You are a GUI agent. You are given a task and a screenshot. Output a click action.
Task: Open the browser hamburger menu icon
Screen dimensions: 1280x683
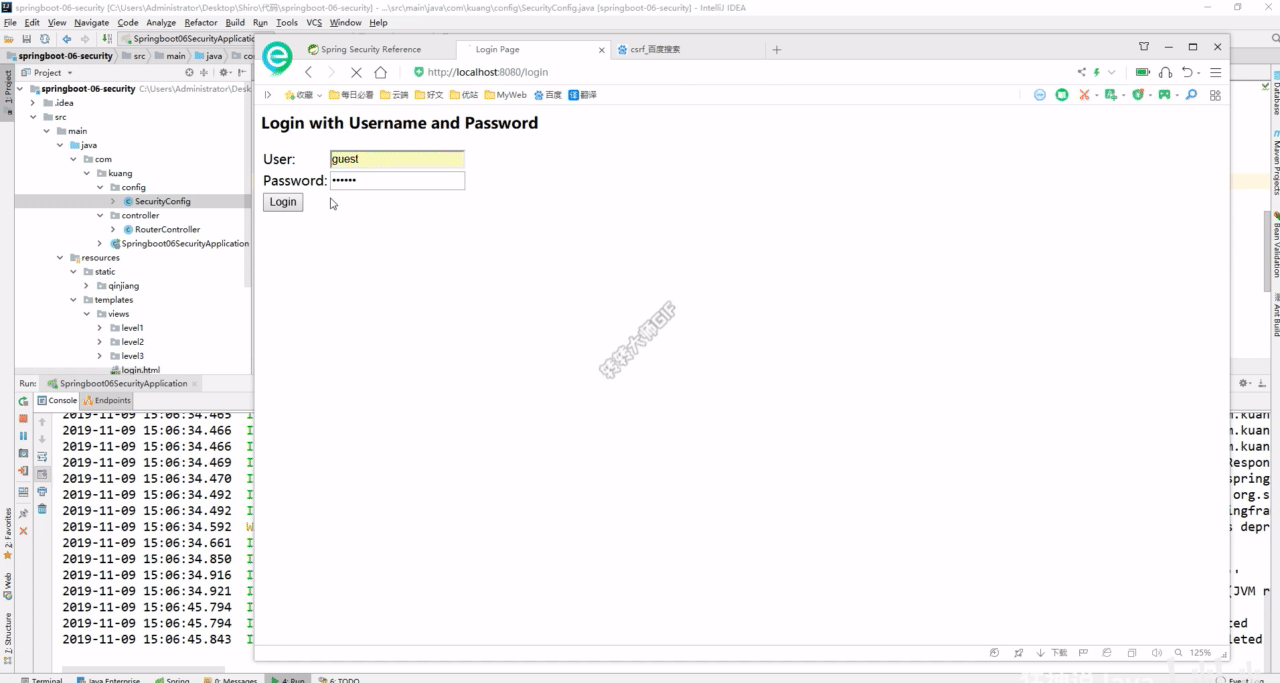[x=1215, y=72]
